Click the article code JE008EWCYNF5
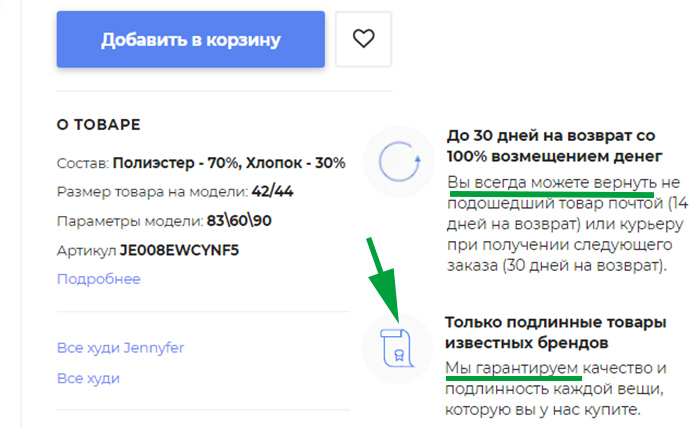Screen dimensions: 700x429 tap(179, 250)
